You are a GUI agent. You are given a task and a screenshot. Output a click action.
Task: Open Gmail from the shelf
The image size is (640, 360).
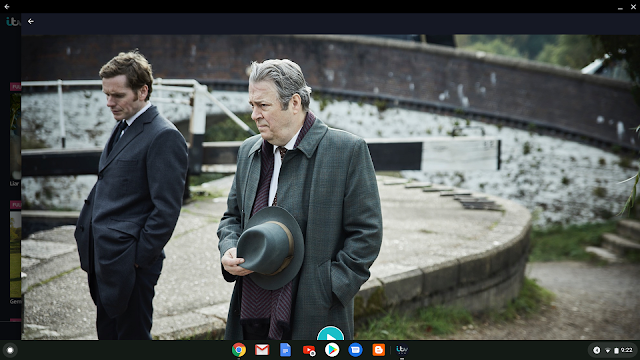coord(262,350)
